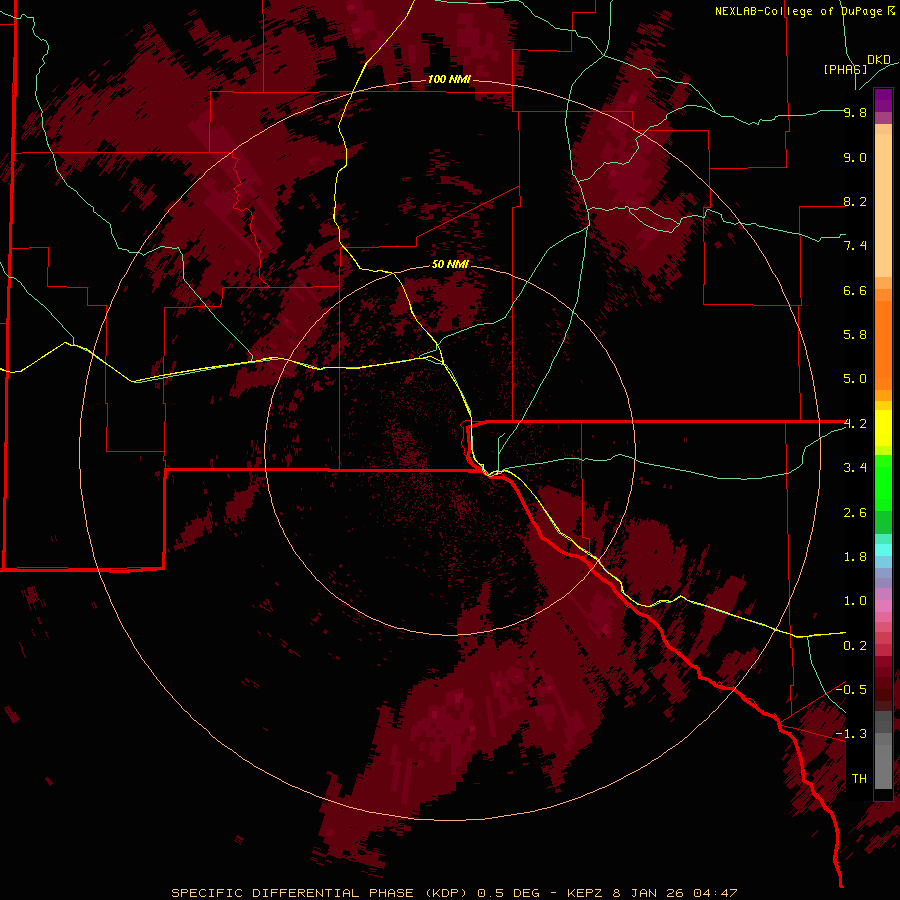900x900 pixels.
Task: Click the DKD label at top right
Action: coord(879,60)
